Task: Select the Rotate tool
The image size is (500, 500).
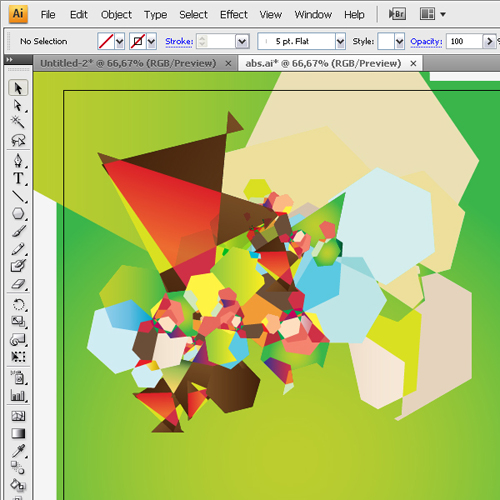Action: click(18, 305)
